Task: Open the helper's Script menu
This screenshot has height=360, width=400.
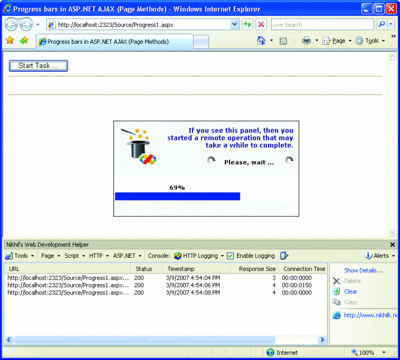Action: 75,256
